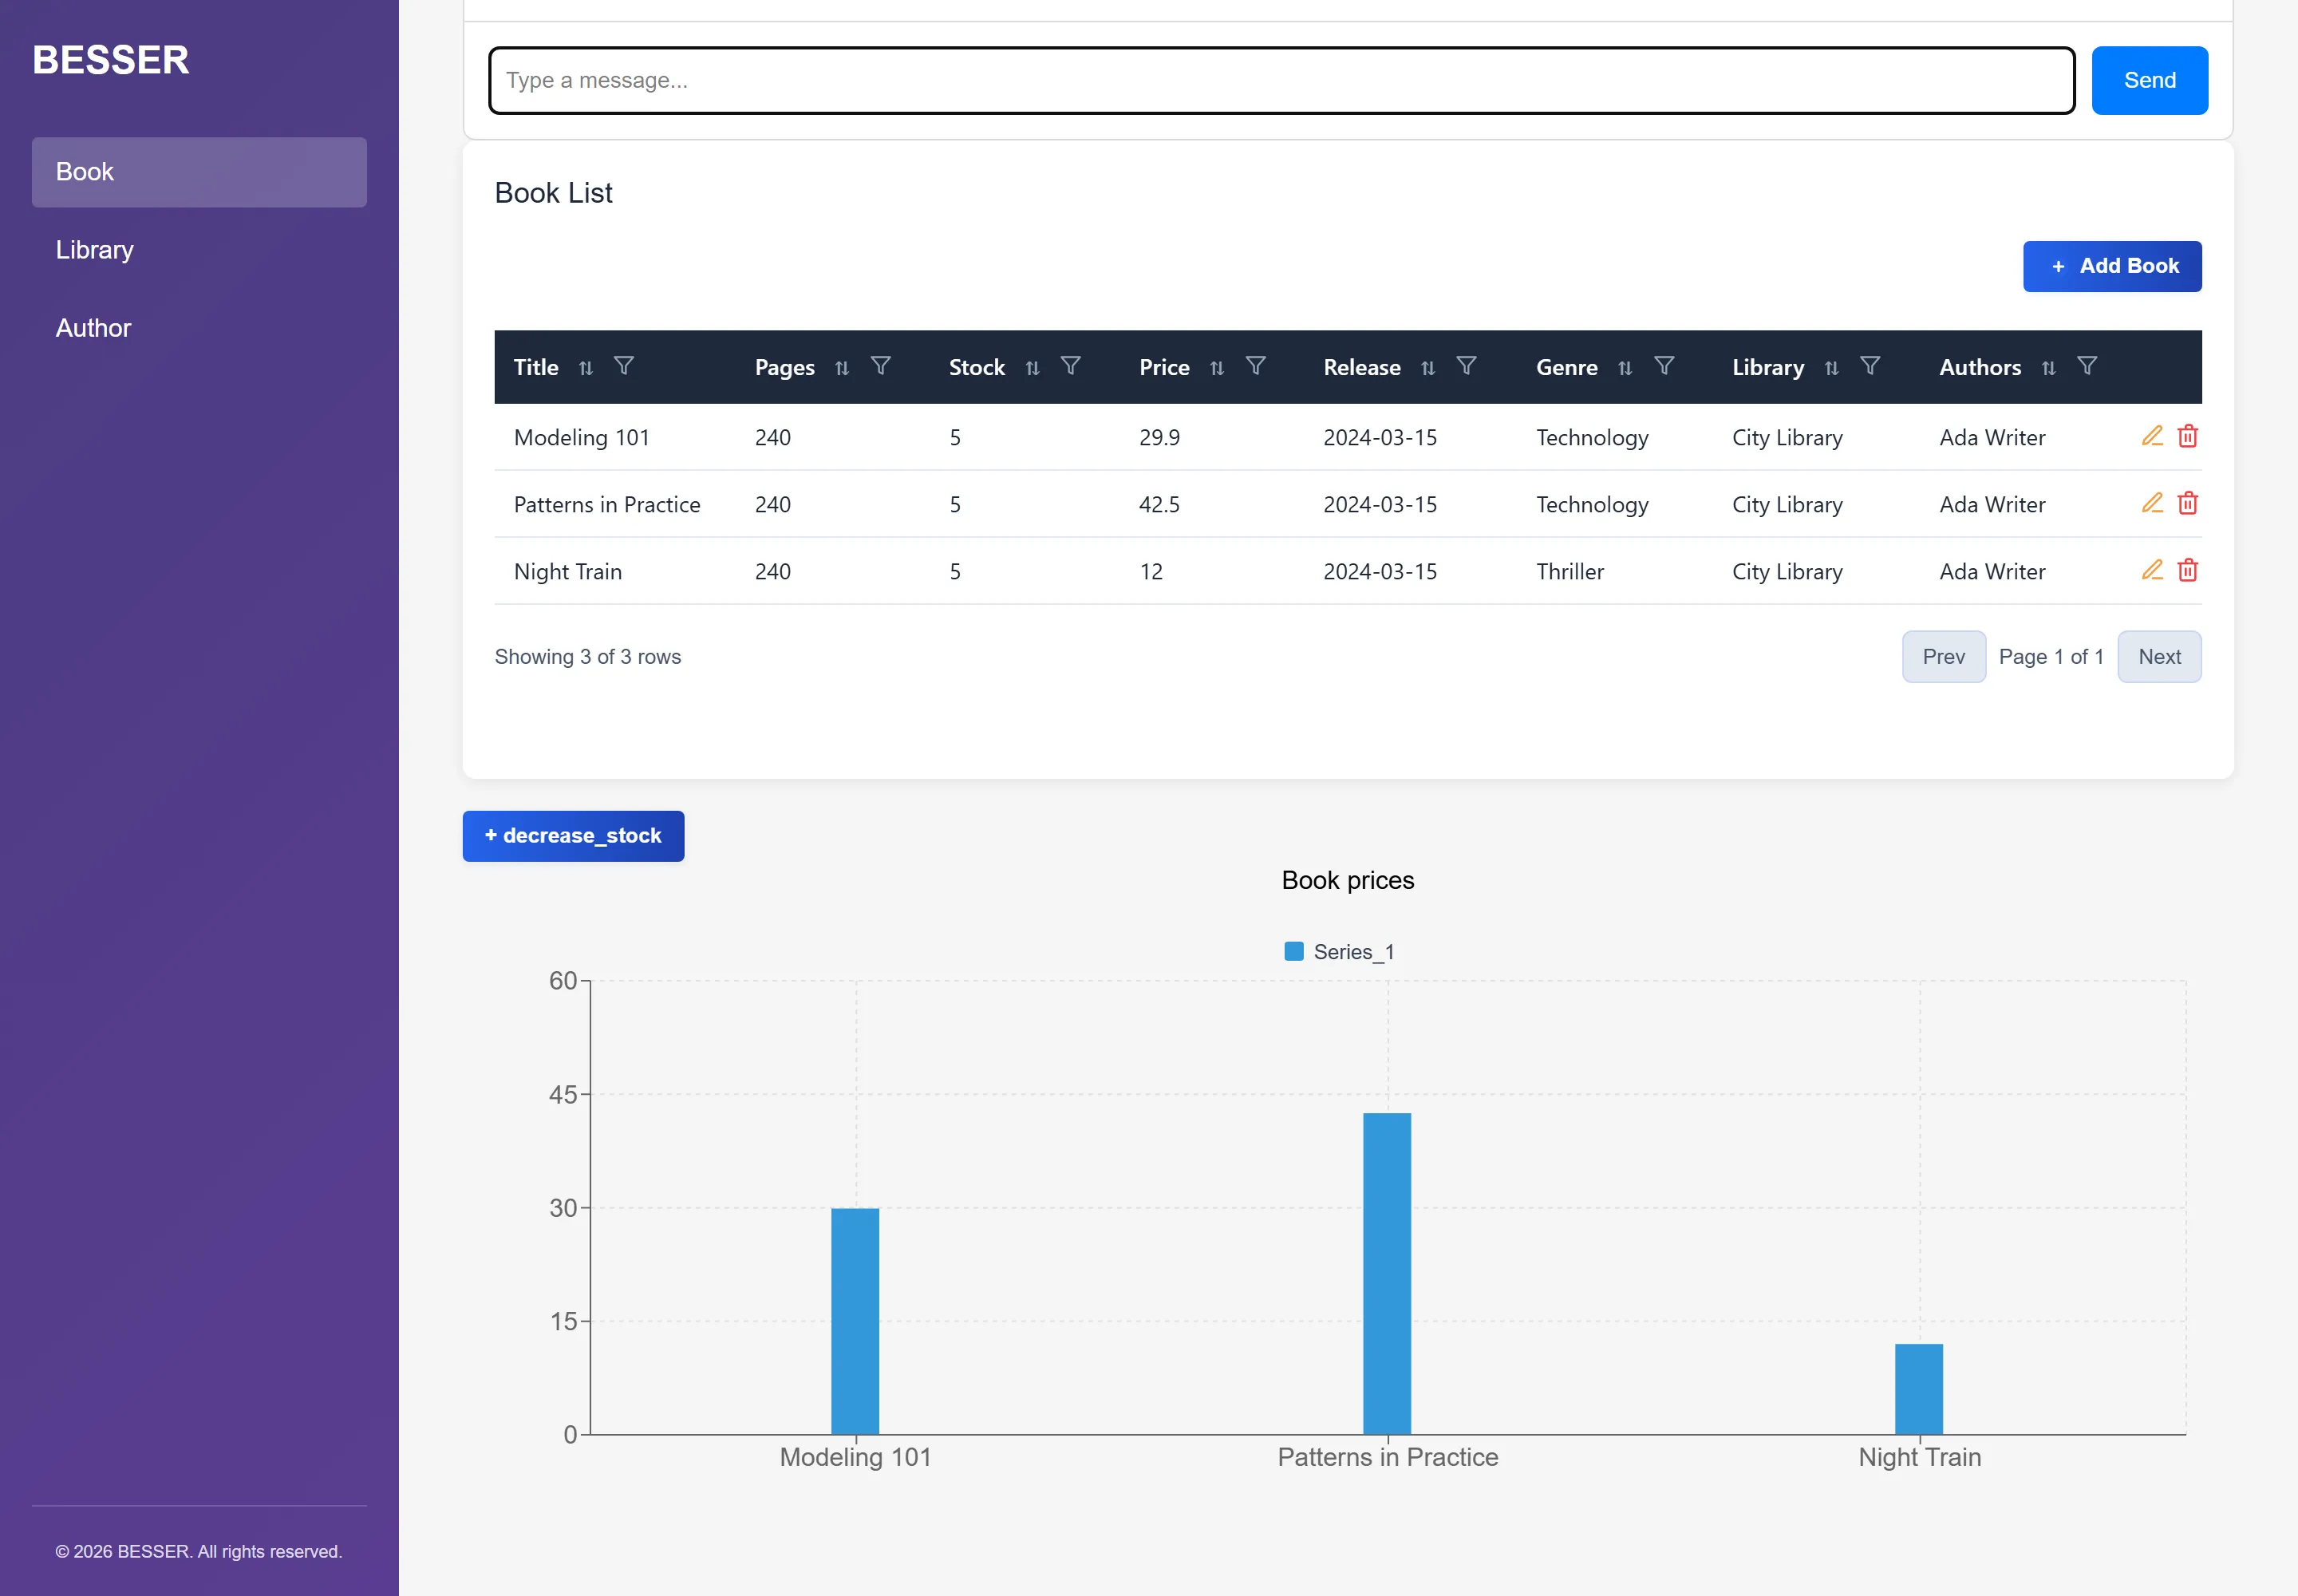
Task: Open filter for Price column
Action: coord(1256,366)
